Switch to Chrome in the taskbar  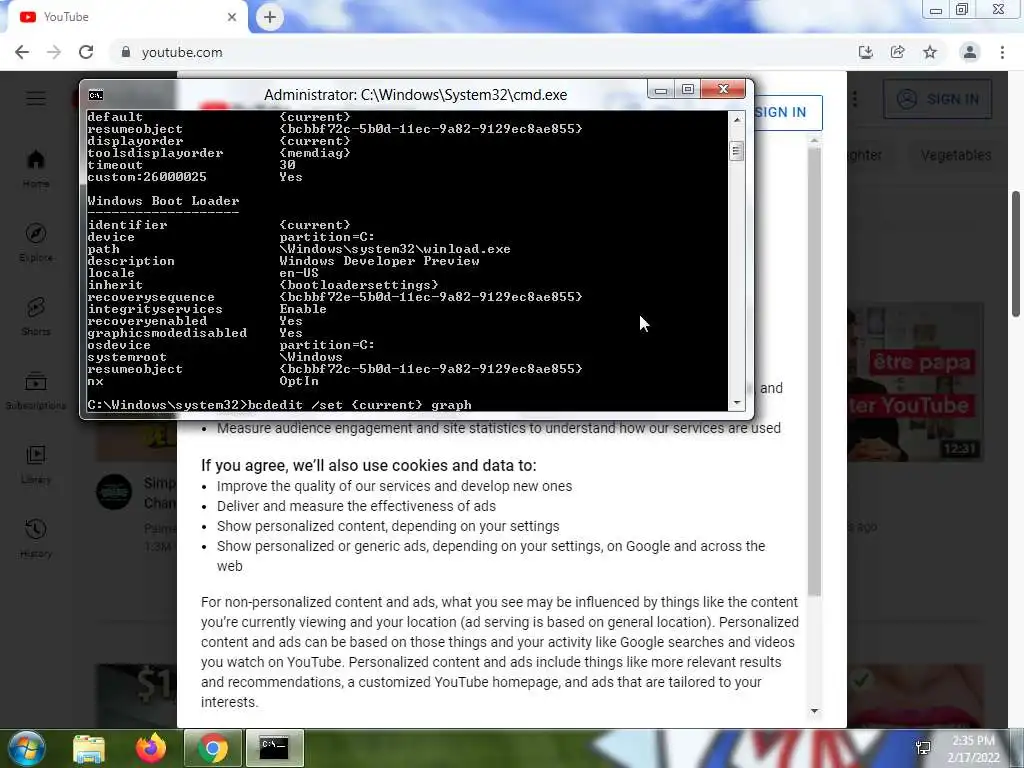point(212,748)
